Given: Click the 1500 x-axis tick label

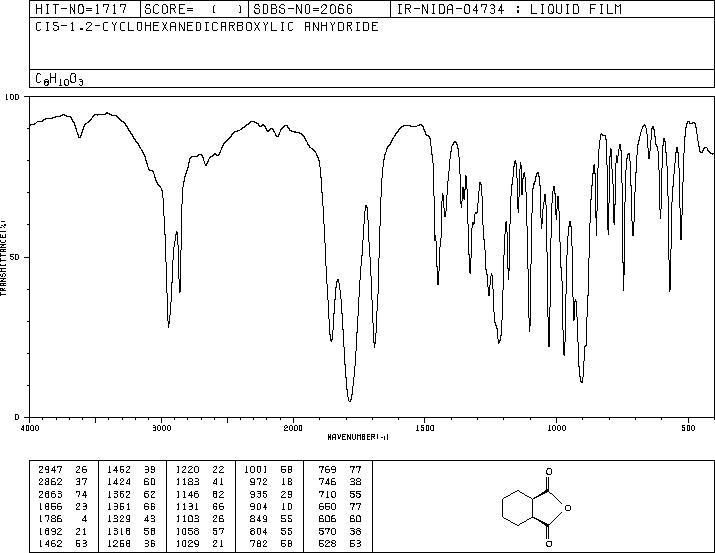Looking at the screenshot, I should click(x=425, y=428).
